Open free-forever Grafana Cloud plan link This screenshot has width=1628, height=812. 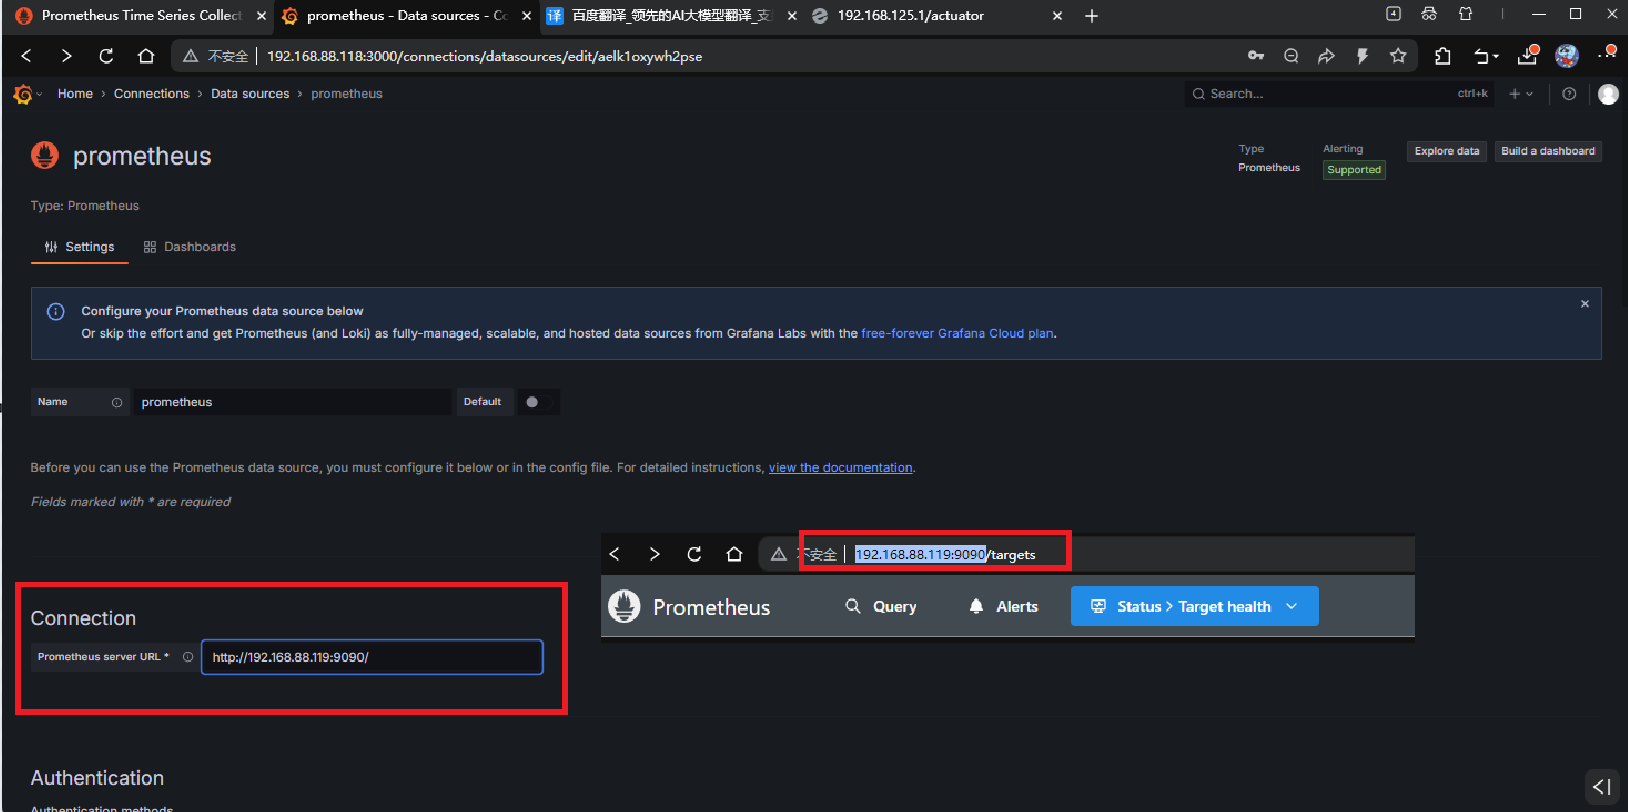[x=957, y=334]
